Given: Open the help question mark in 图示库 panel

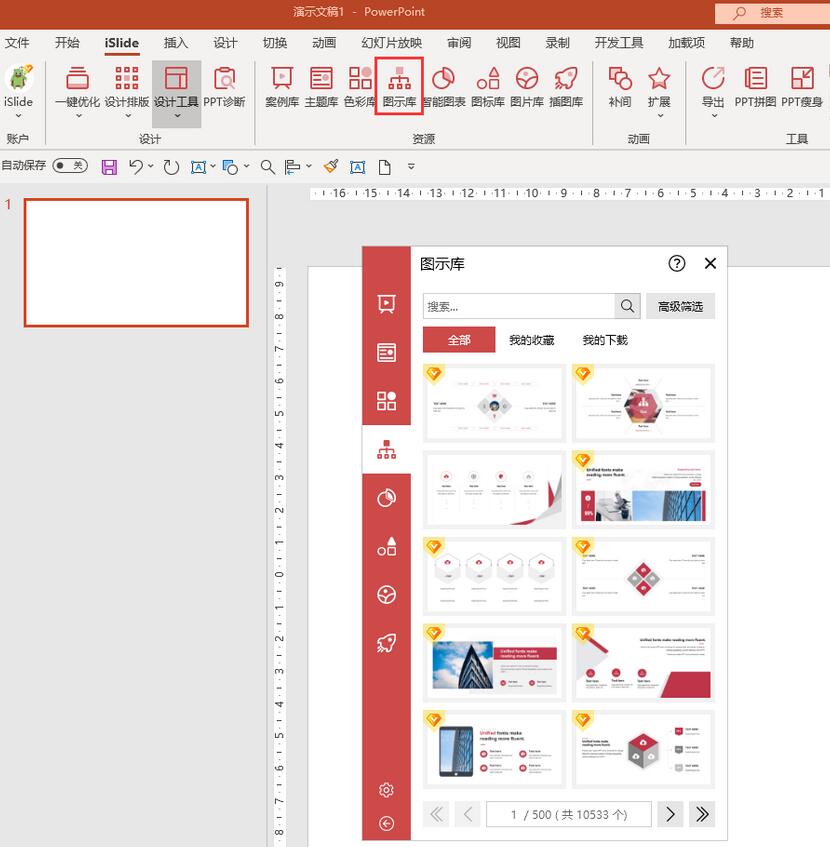Looking at the screenshot, I should [x=677, y=263].
